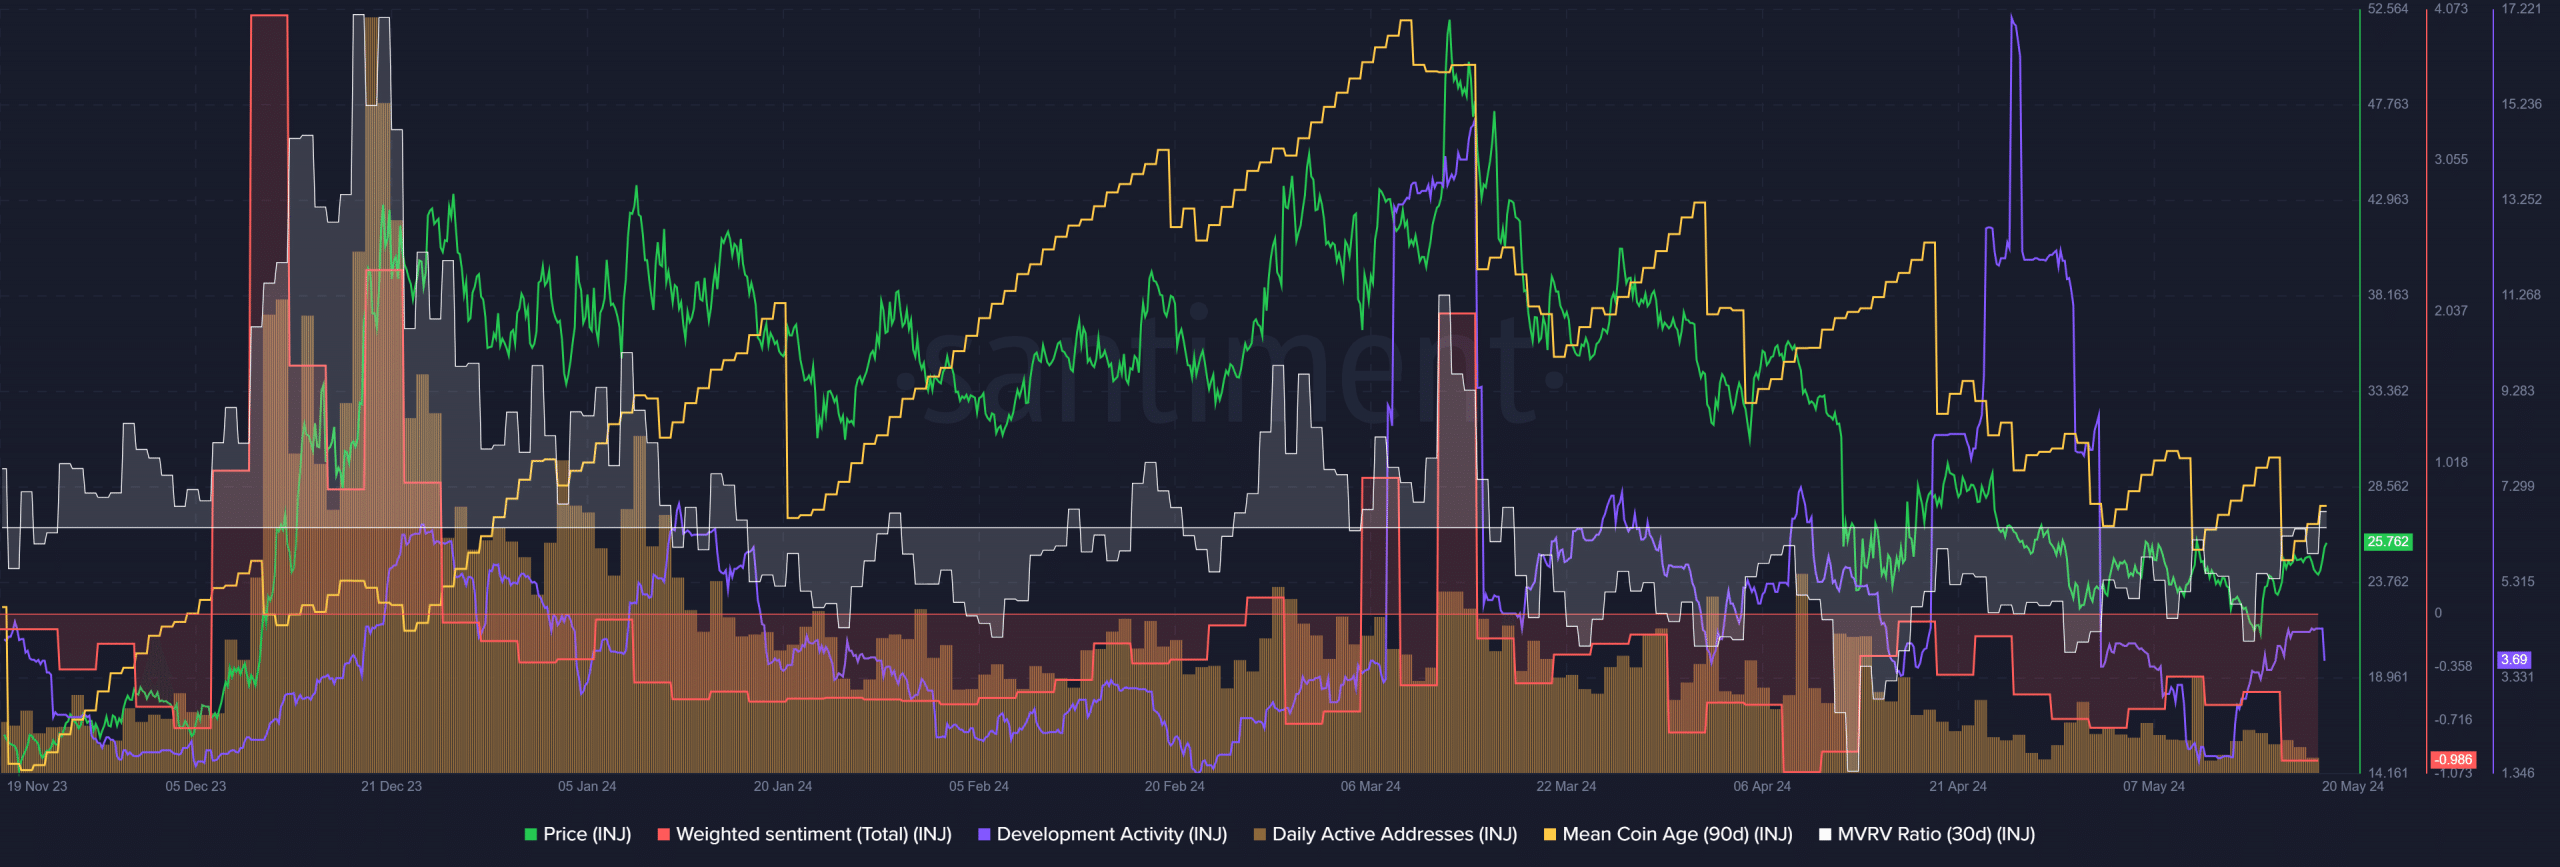Image resolution: width=2560 pixels, height=867 pixels.
Task: Click the 33.362 price axis value
Action: (2388, 391)
